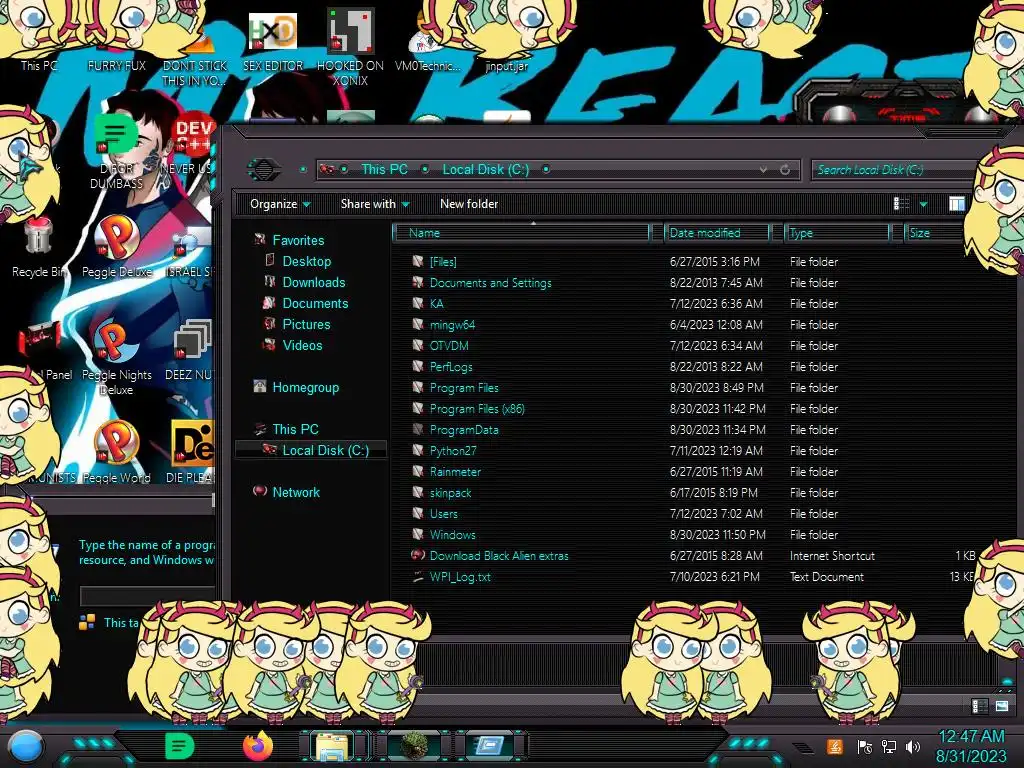Select This PC in navigation pane
1024x768 pixels.
(x=295, y=429)
